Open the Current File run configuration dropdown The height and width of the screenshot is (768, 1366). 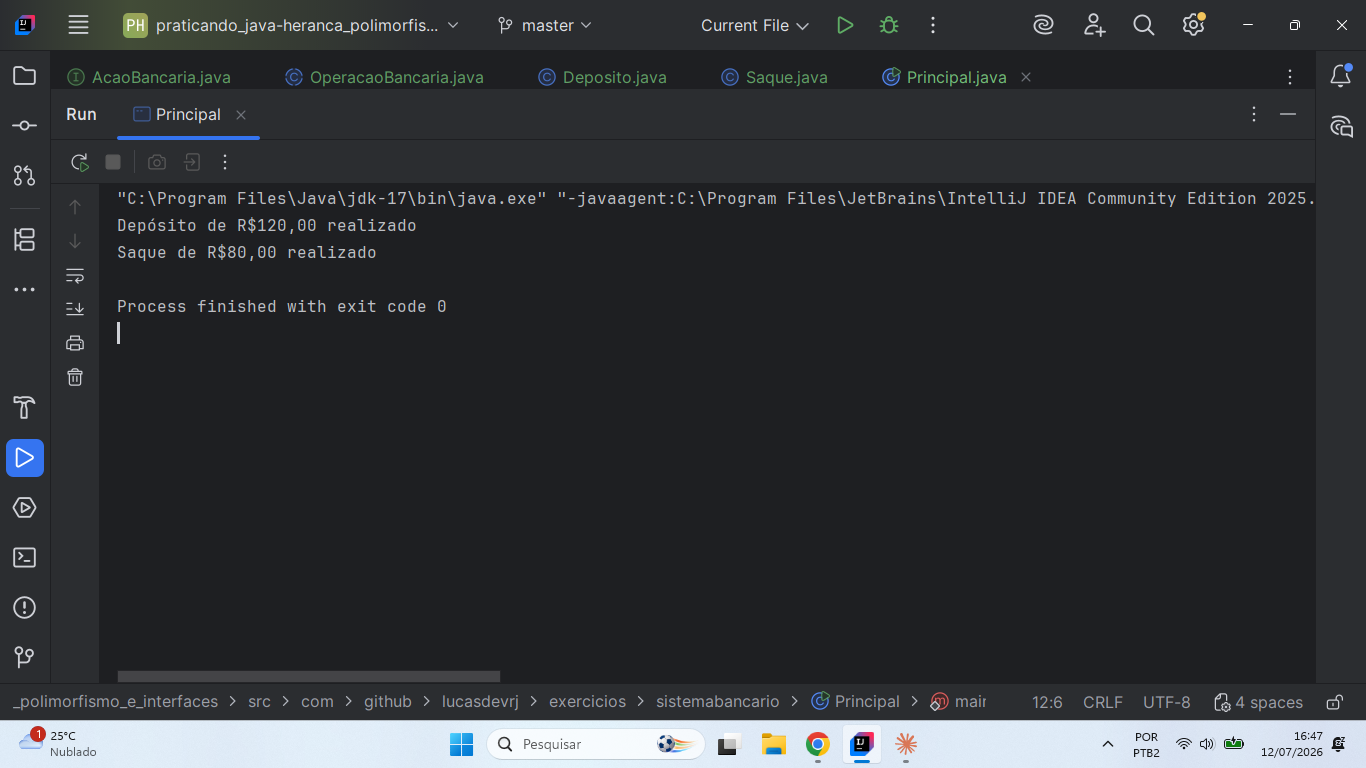click(755, 26)
